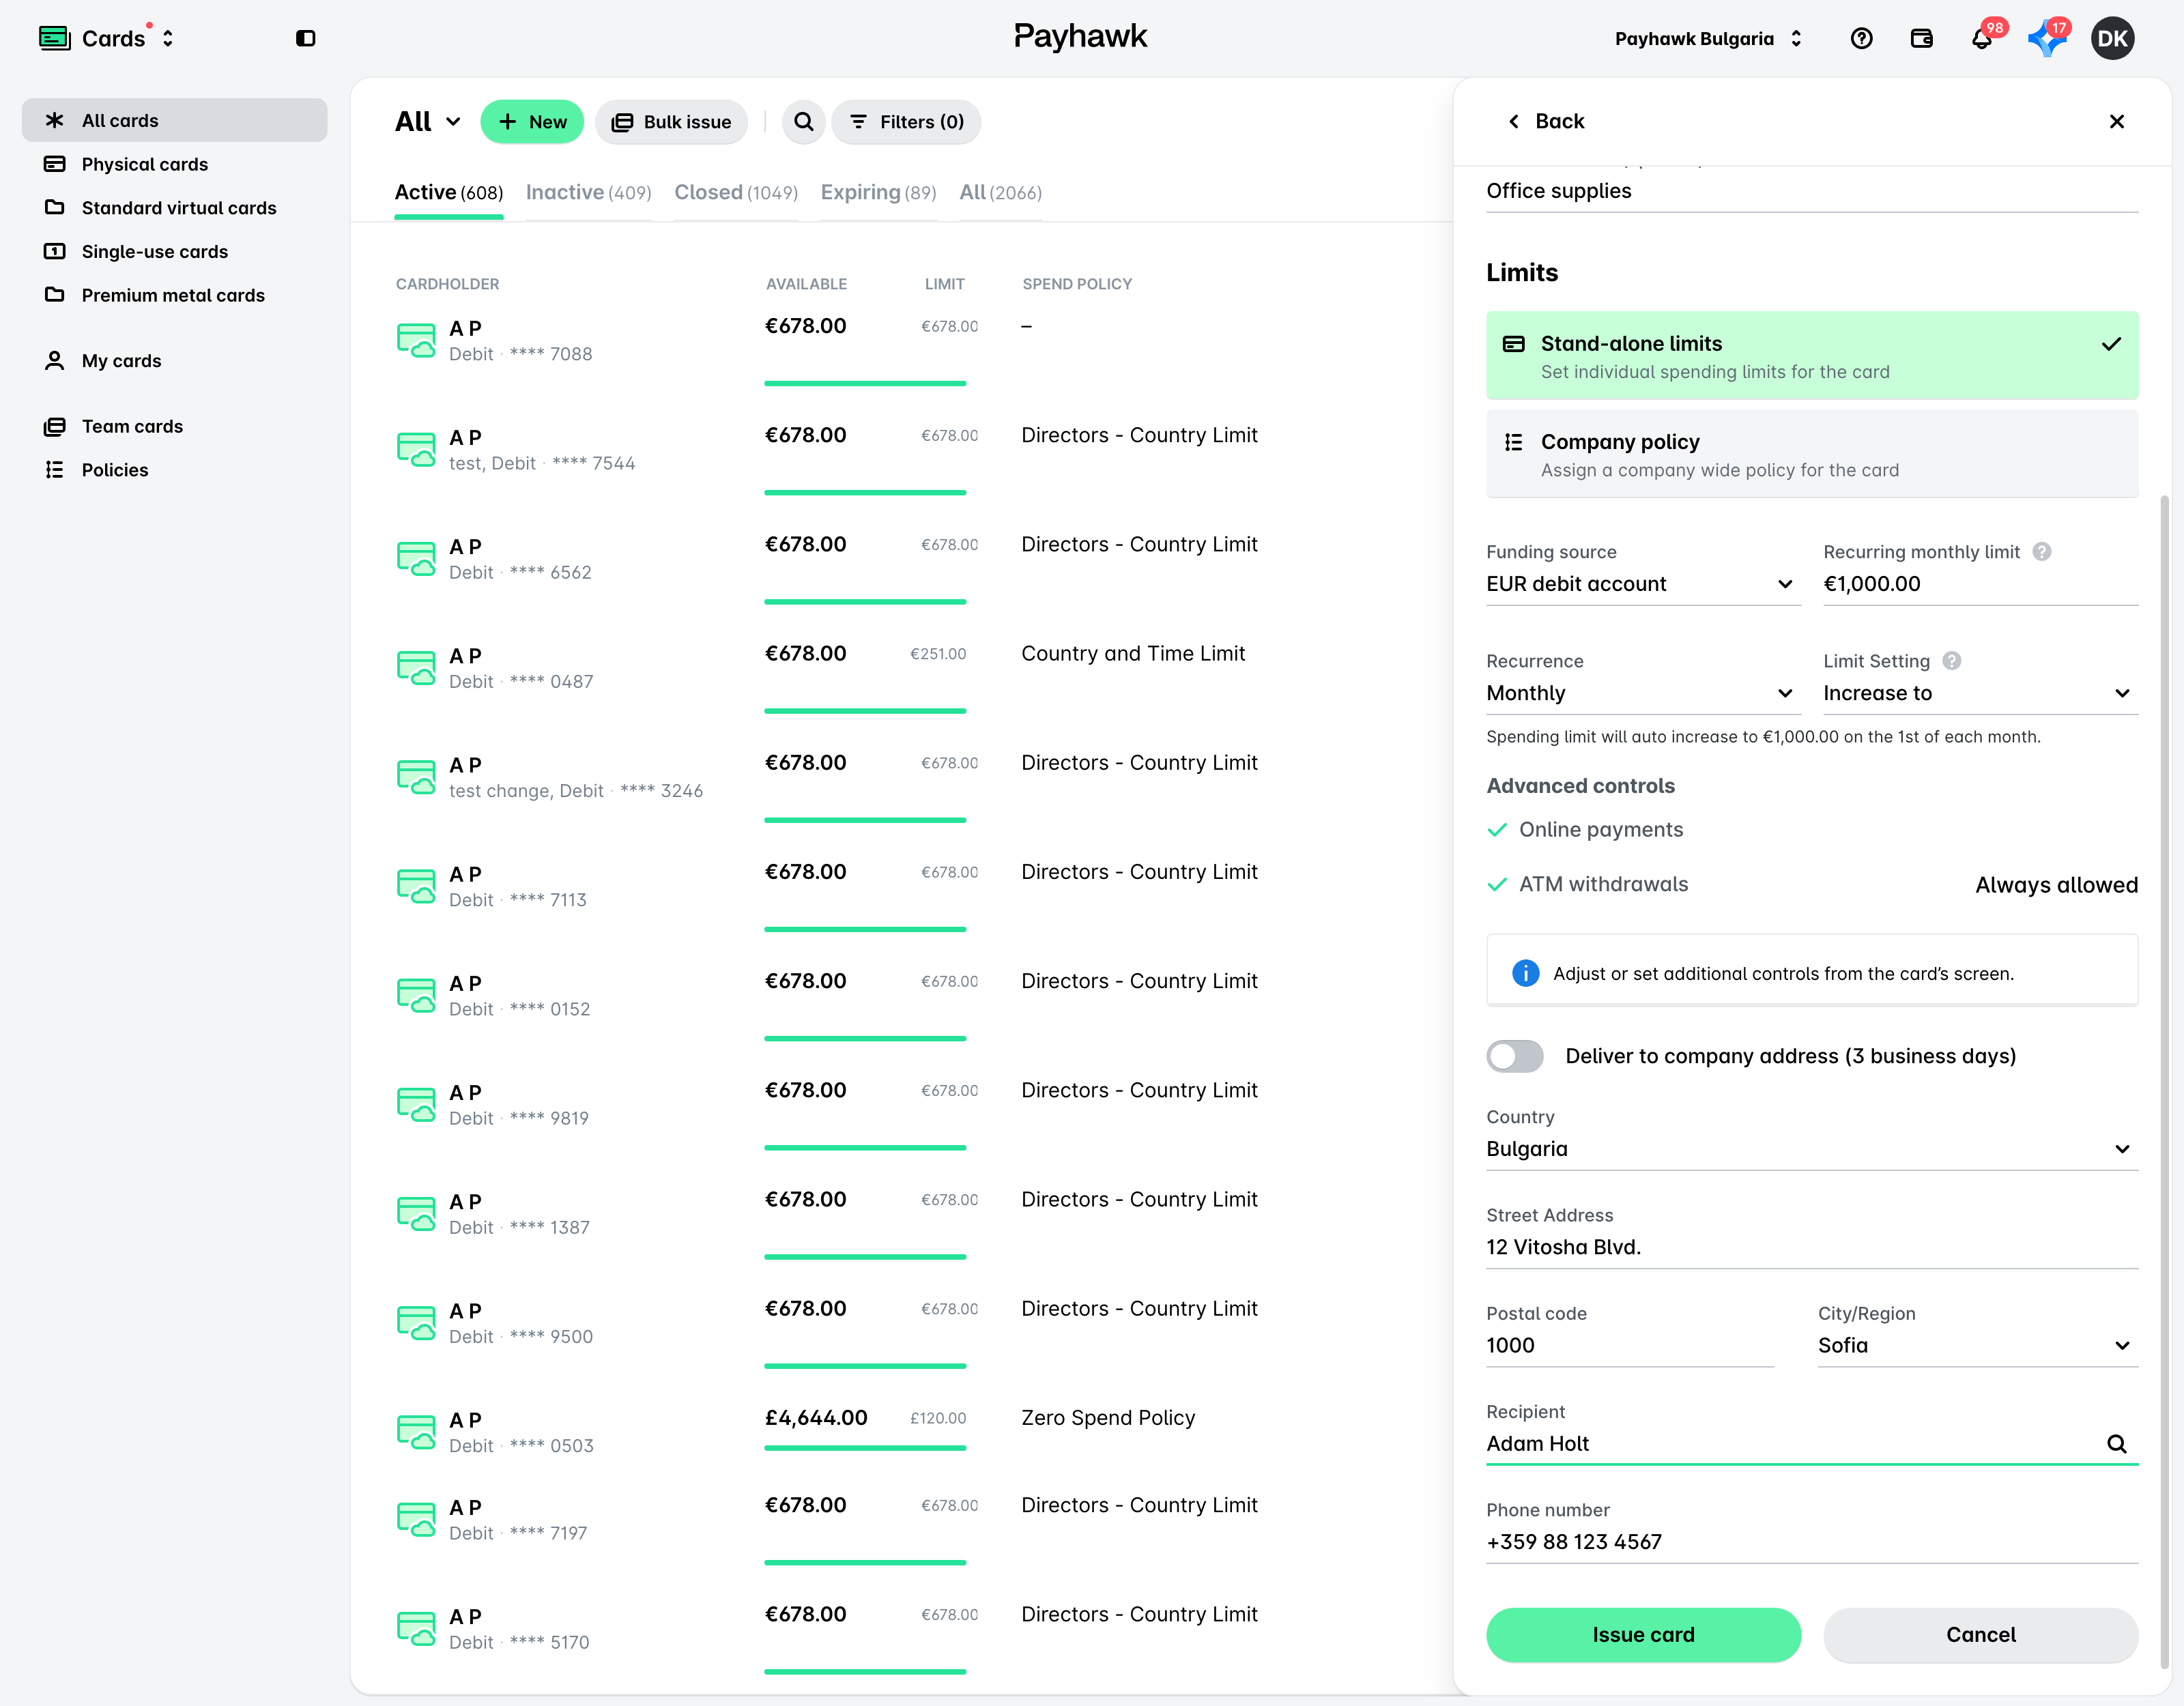The image size is (2184, 1706).
Task: Click the Cards app icon top left
Action: click(54, 38)
